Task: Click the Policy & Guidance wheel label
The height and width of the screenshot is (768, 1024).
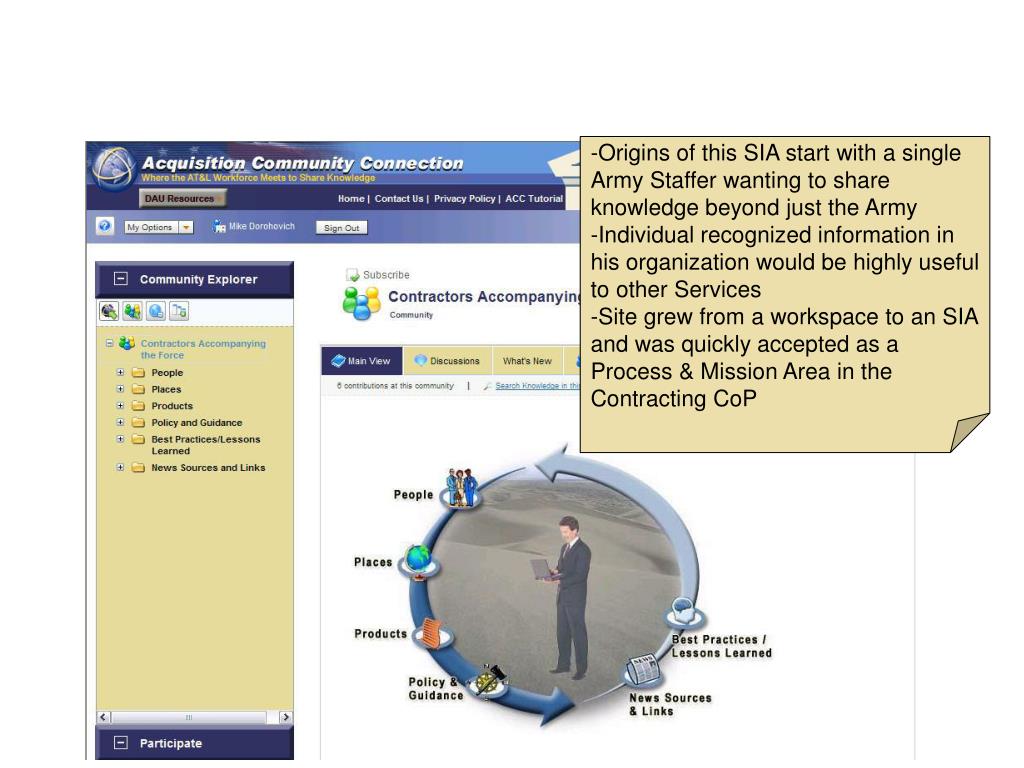Action: (436, 689)
